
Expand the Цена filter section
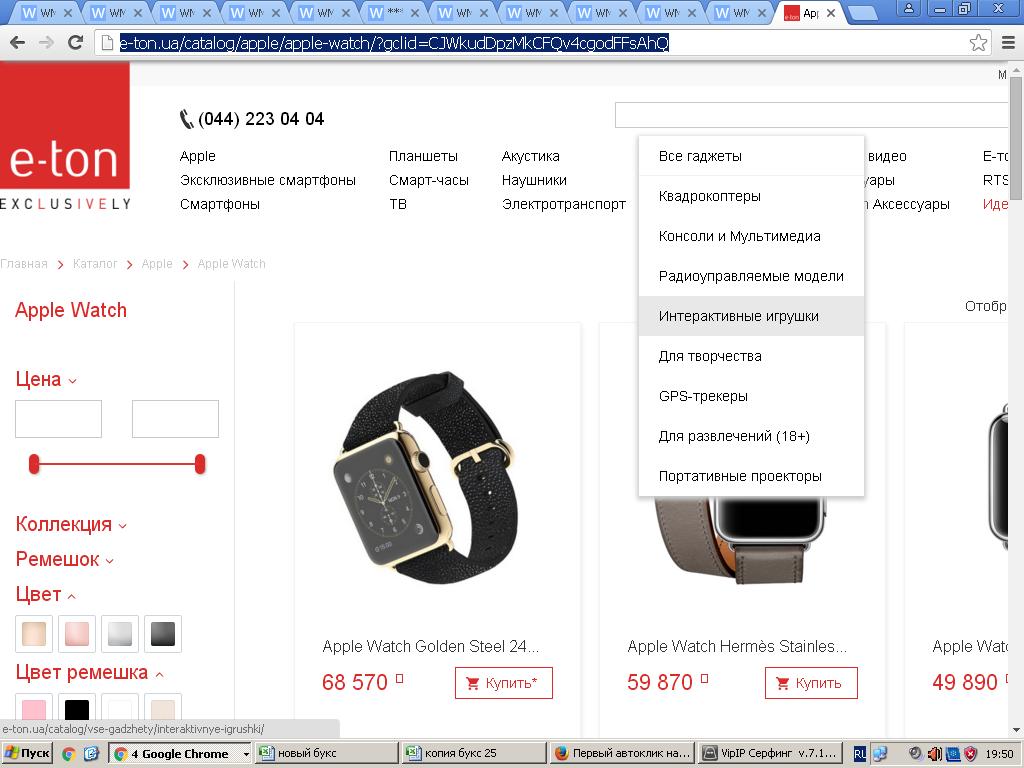pyautogui.click(x=46, y=379)
